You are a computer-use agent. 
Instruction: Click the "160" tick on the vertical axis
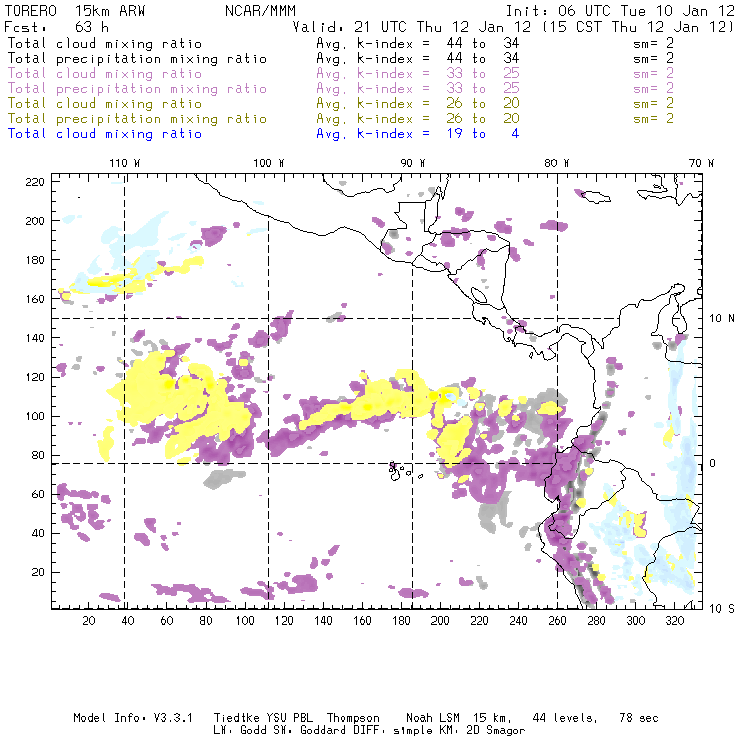[x=35, y=299]
